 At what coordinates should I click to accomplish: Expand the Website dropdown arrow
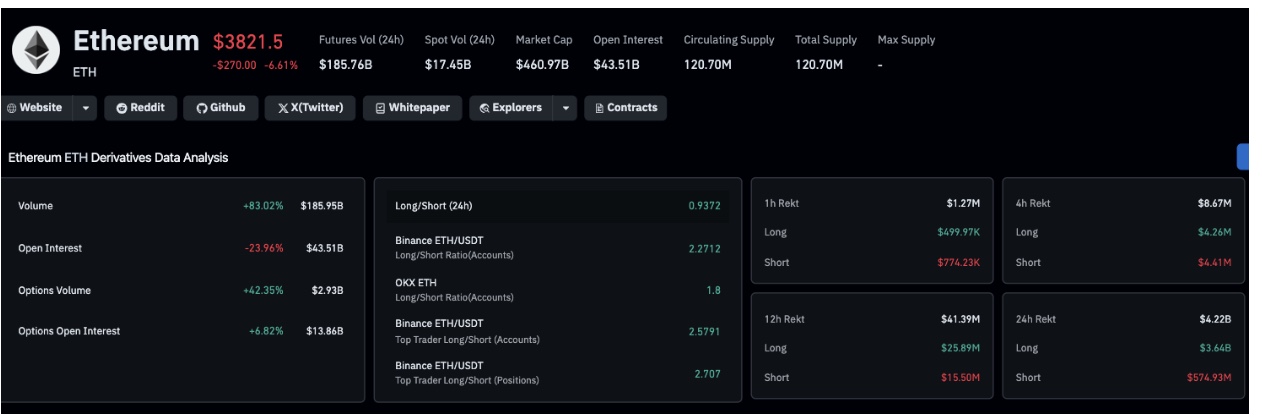tap(85, 108)
